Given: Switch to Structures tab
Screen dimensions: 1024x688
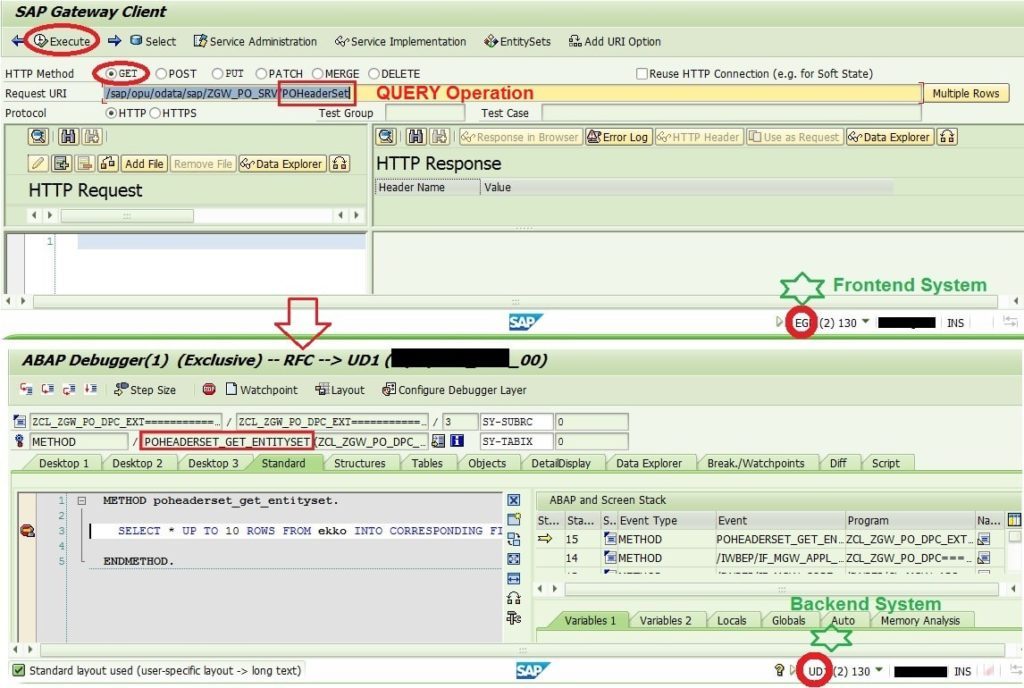Looking at the screenshot, I should pos(359,463).
